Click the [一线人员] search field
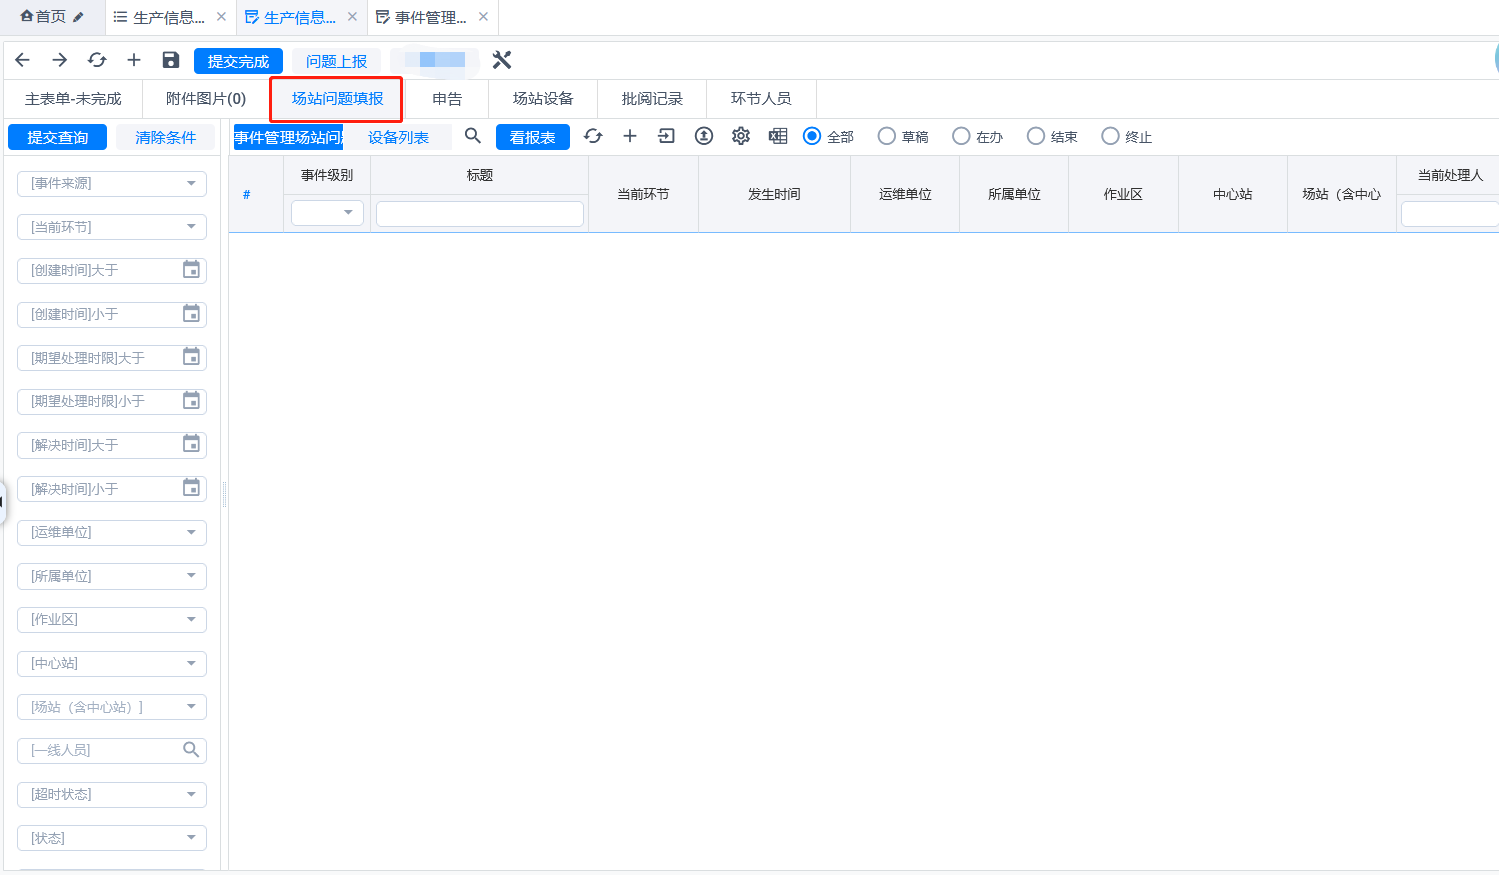 click(x=100, y=750)
